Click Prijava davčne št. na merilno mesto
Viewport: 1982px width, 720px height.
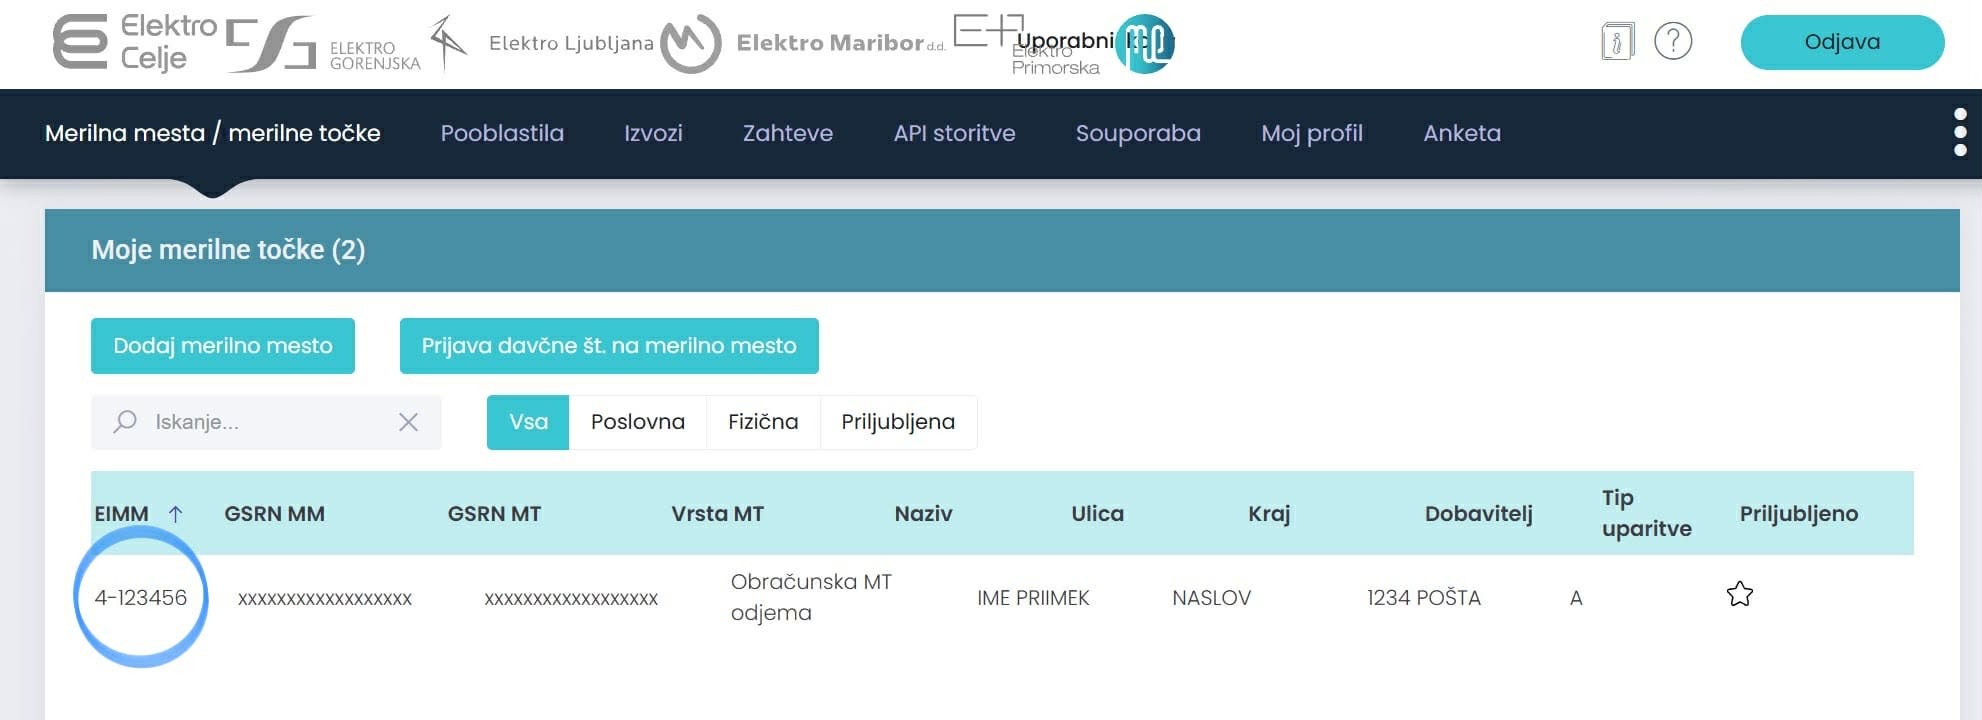point(609,346)
